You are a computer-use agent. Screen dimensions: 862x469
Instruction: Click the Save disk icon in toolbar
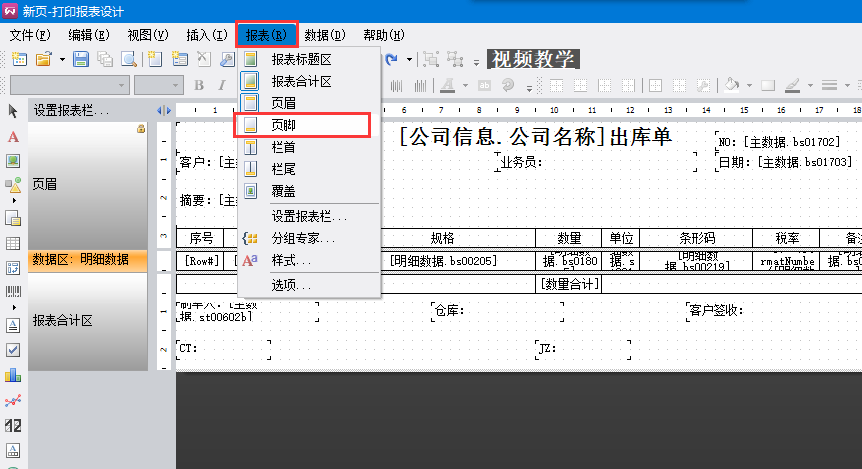tap(81, 60)
